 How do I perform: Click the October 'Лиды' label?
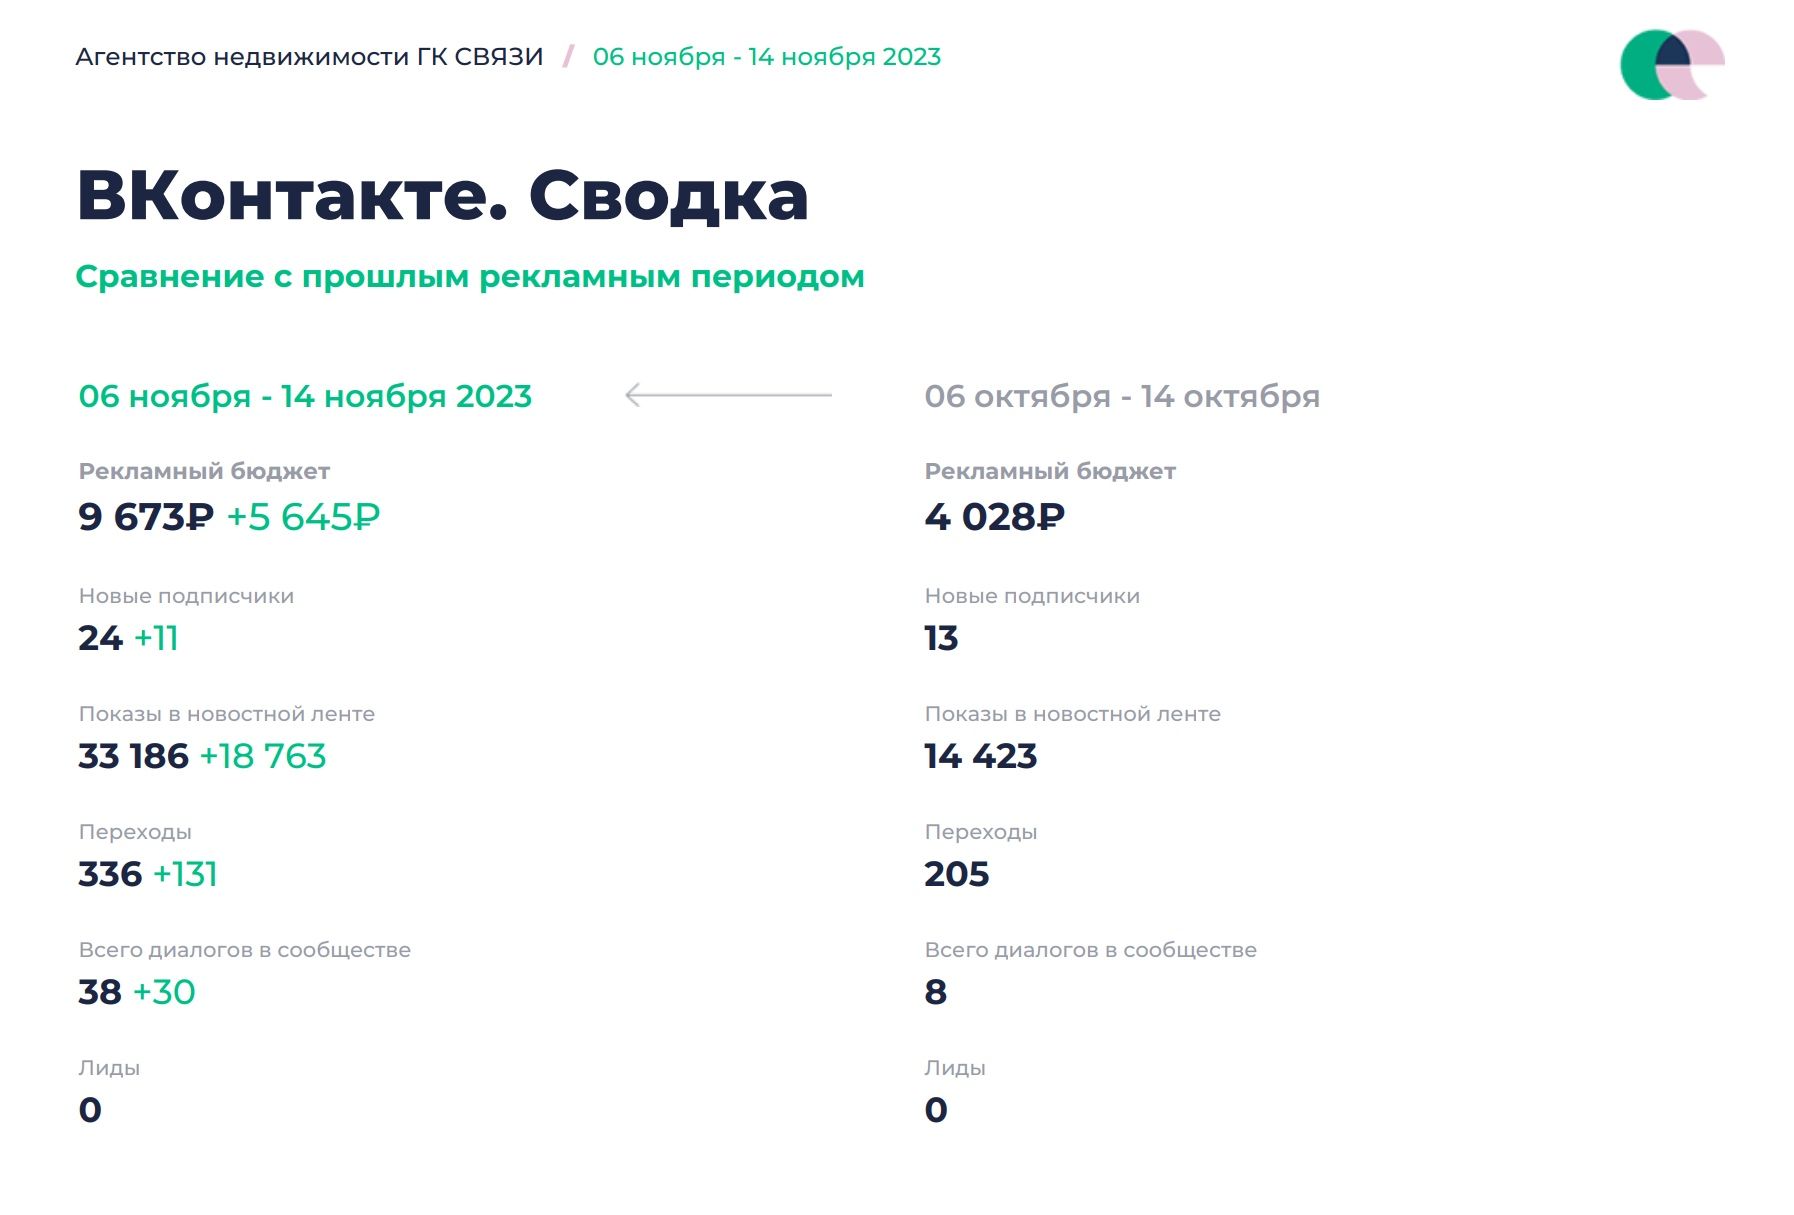tap(955, 1068)
